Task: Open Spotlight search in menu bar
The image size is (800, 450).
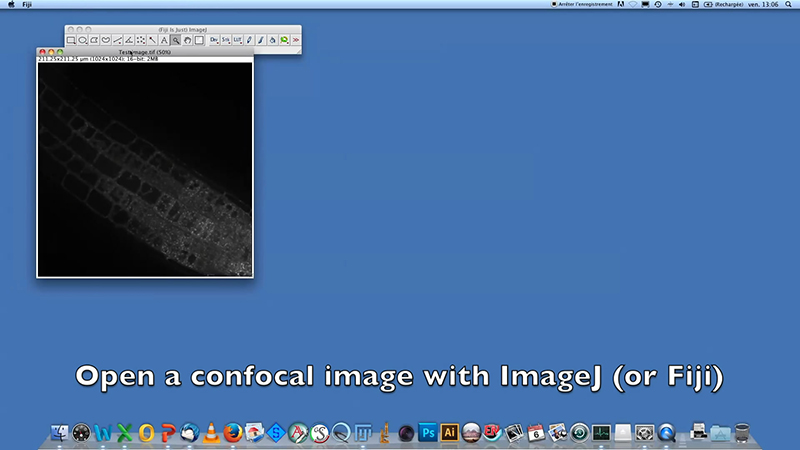Action: tap(788, 5)
